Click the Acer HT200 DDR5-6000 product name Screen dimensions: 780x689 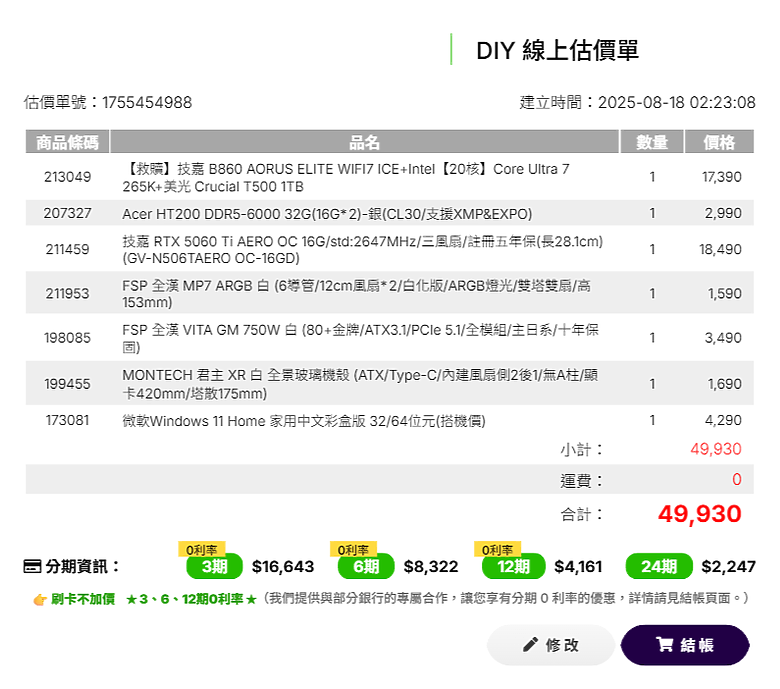click(327, 214)
